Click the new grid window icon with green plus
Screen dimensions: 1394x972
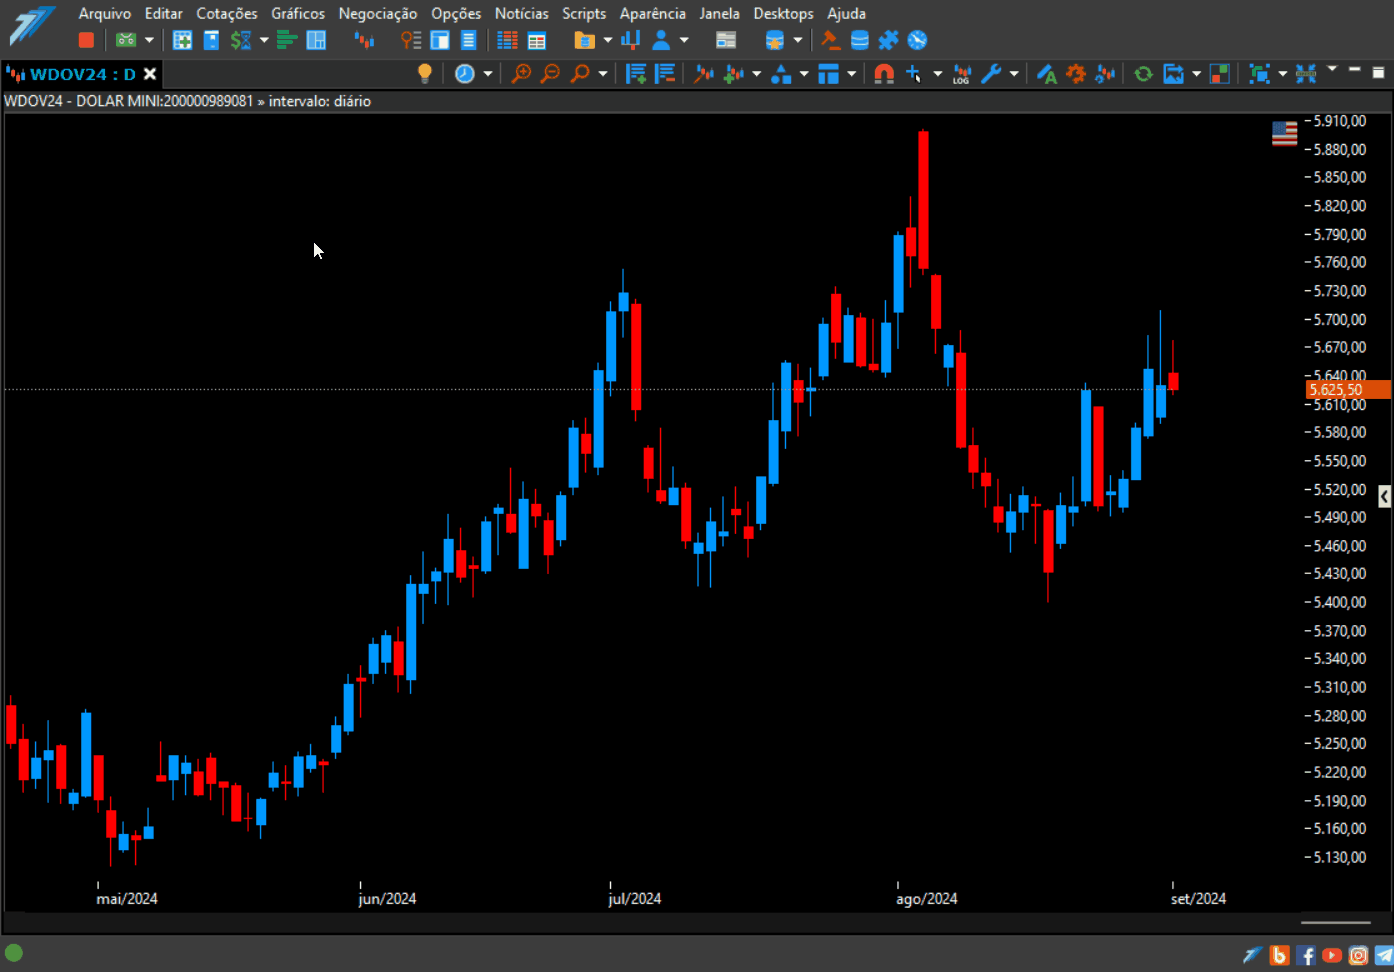pos(182,40)
